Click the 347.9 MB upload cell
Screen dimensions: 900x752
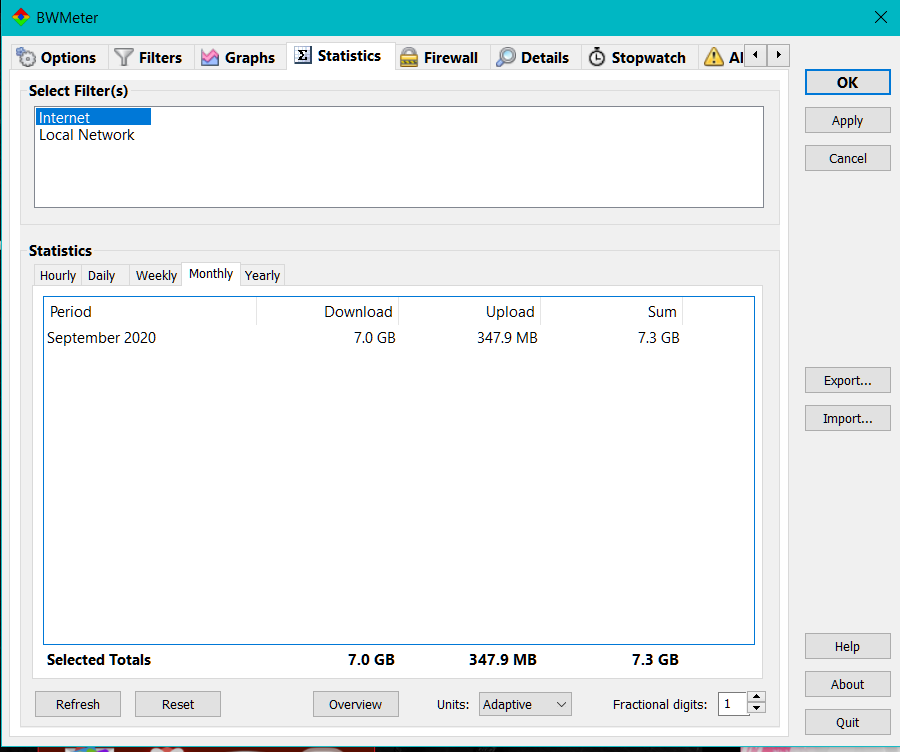(507, 338)
